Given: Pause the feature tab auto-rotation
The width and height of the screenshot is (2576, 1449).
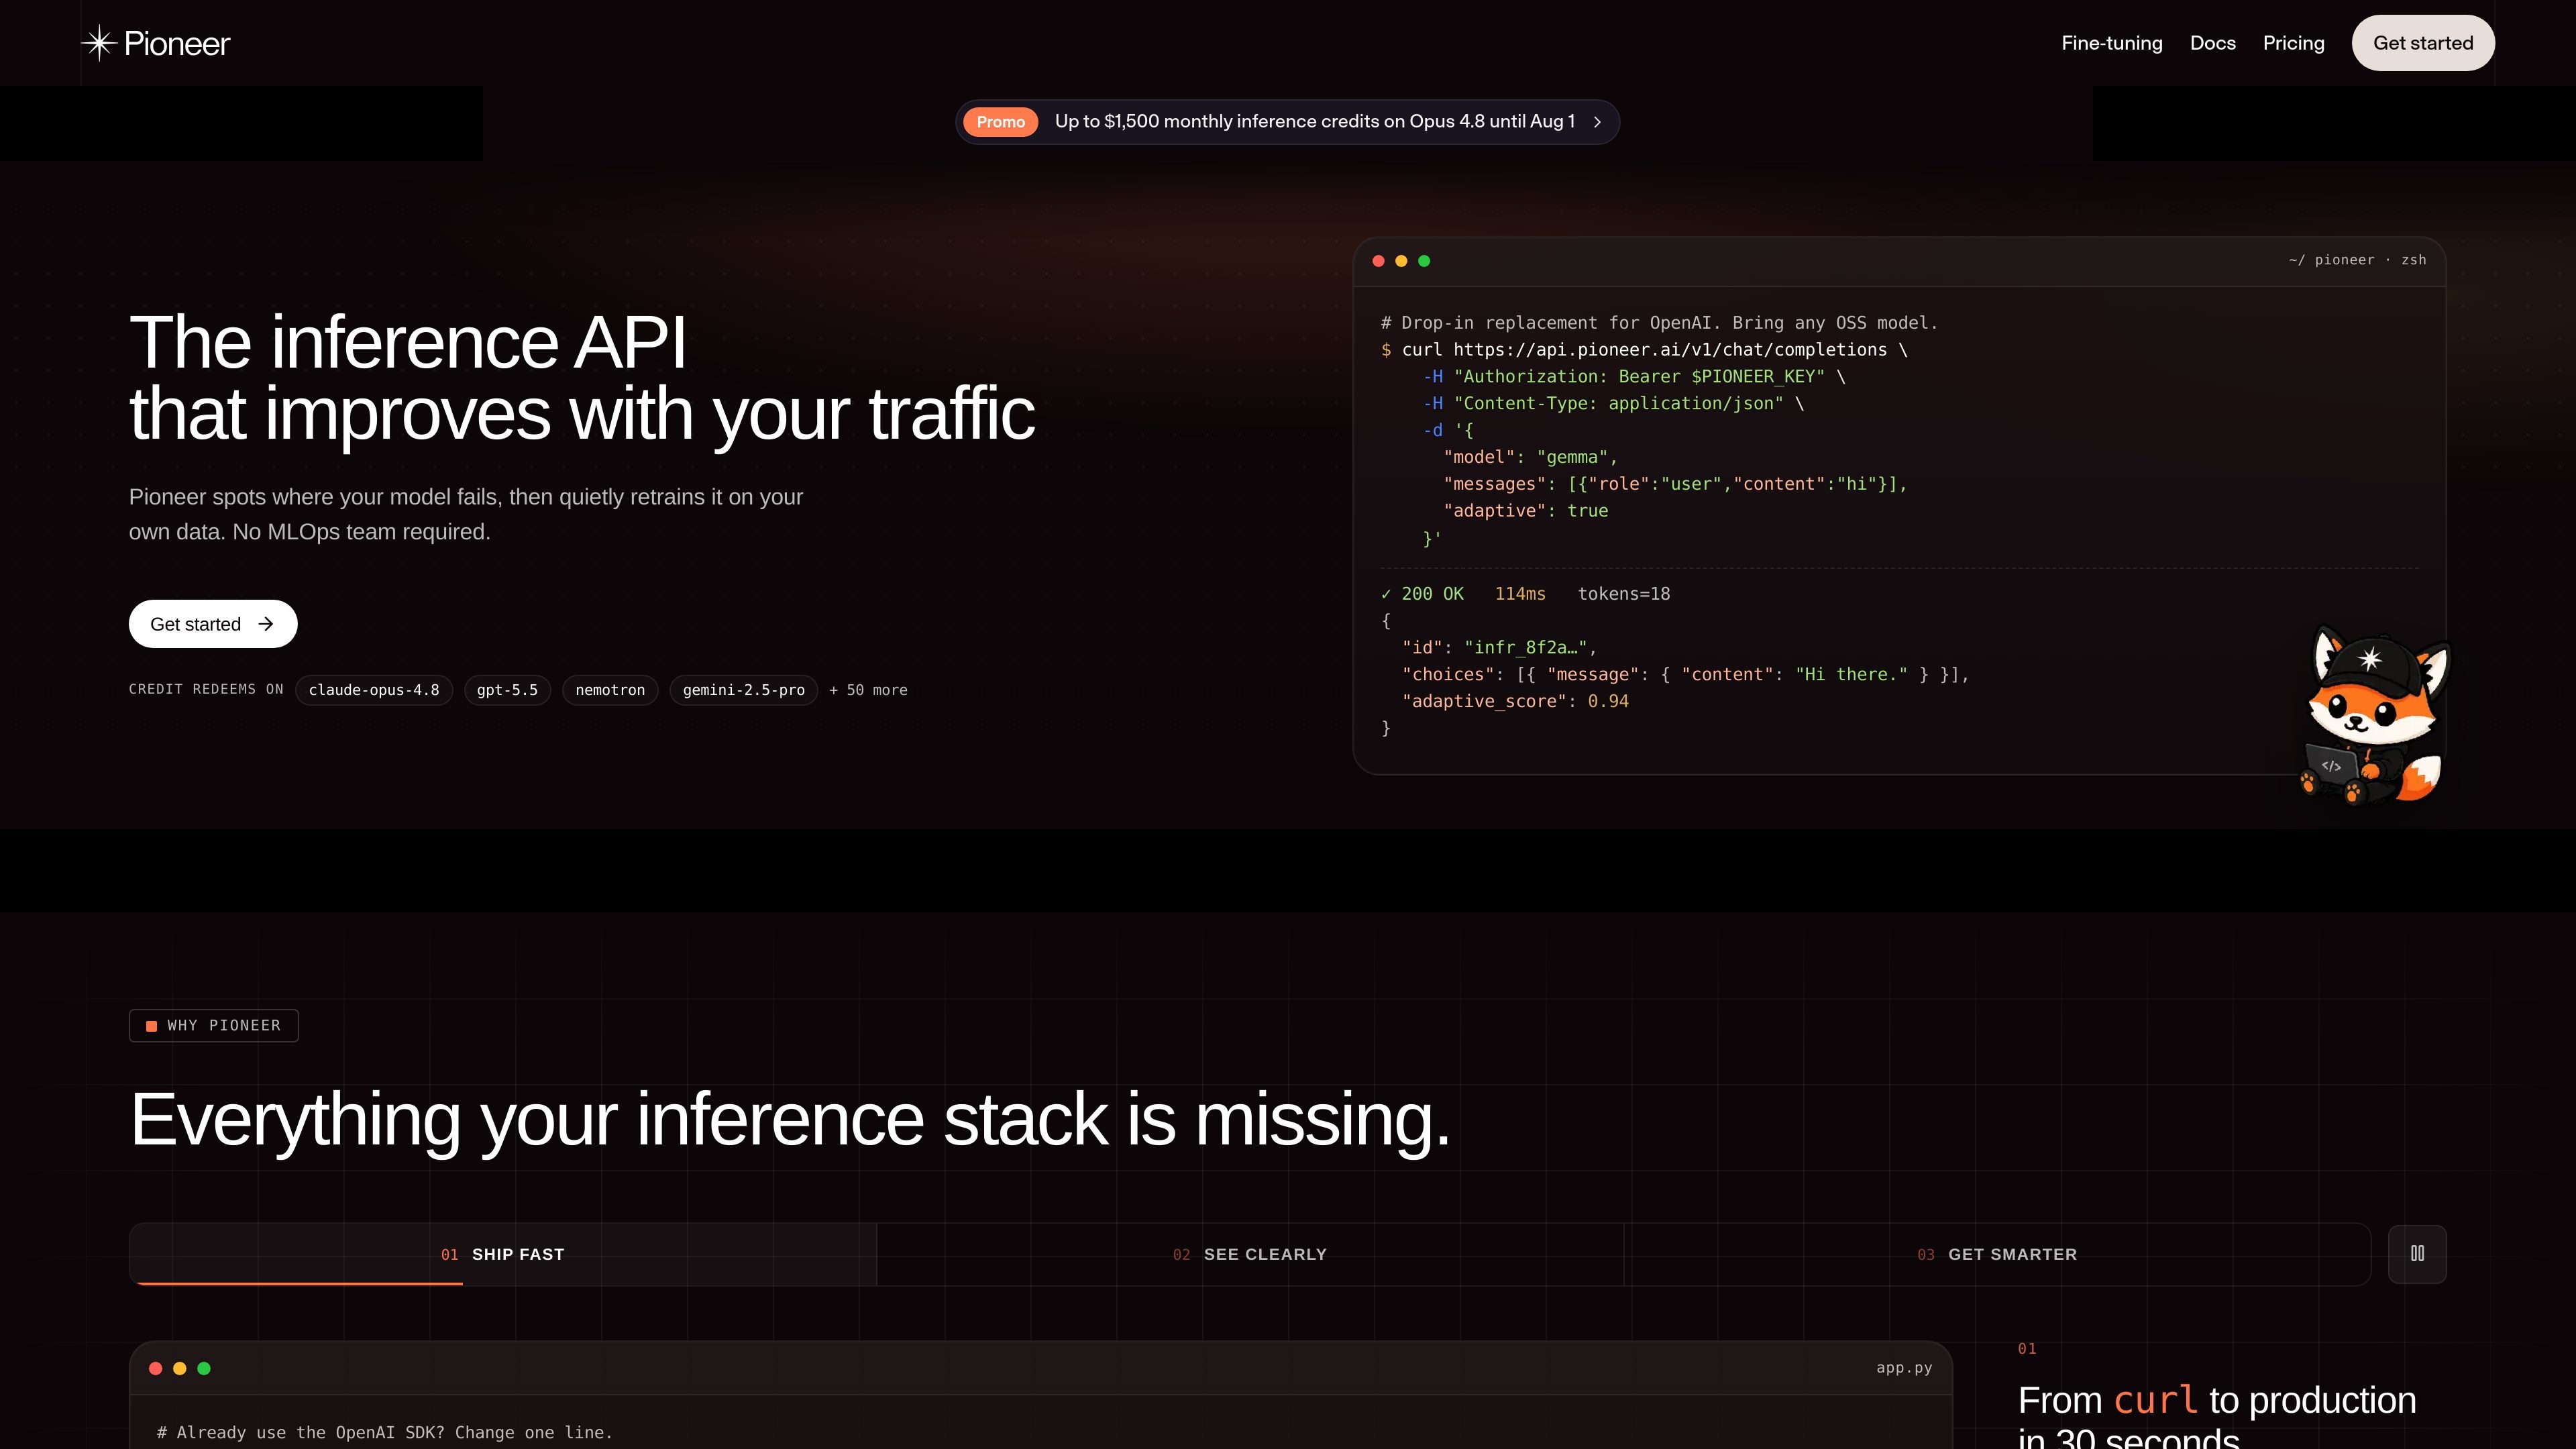Looking at the screenshot, I should click(x=2417, y=1254).
